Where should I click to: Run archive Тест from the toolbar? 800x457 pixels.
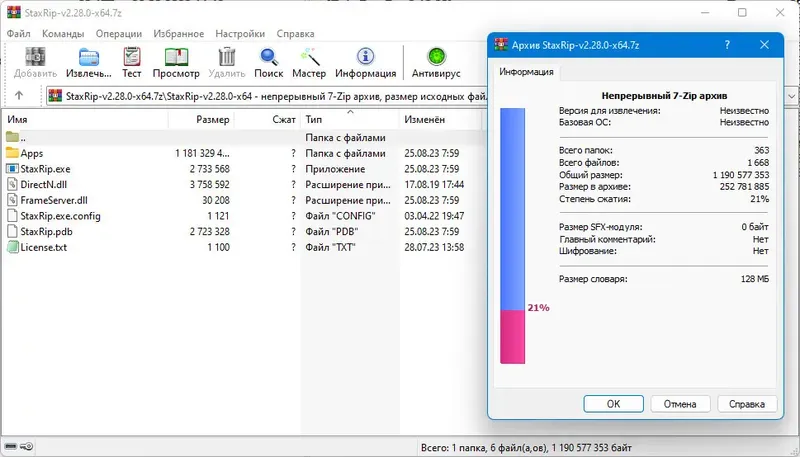pos(132,57)
